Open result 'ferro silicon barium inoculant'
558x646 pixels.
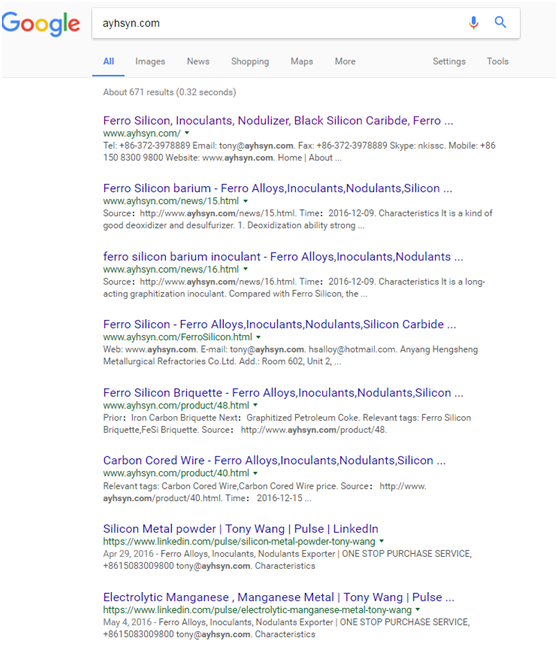coord(283,257)
